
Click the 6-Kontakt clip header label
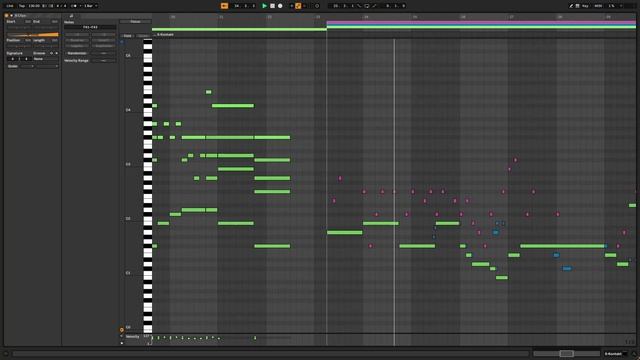coord(165,35)
